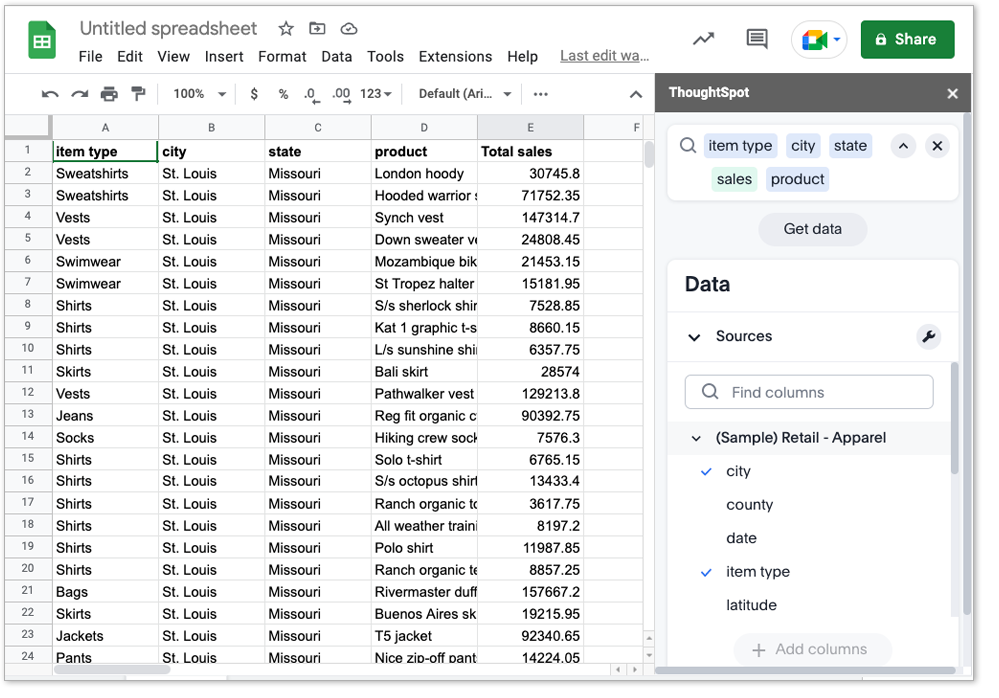Open the Print dialog

click(108, 93)
